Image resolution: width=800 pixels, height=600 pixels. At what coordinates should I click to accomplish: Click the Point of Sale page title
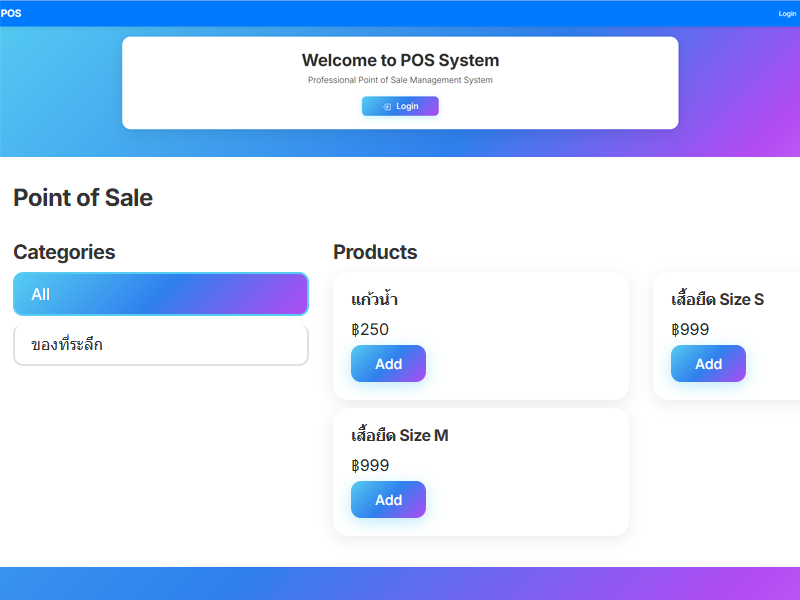tap(83, 198)
